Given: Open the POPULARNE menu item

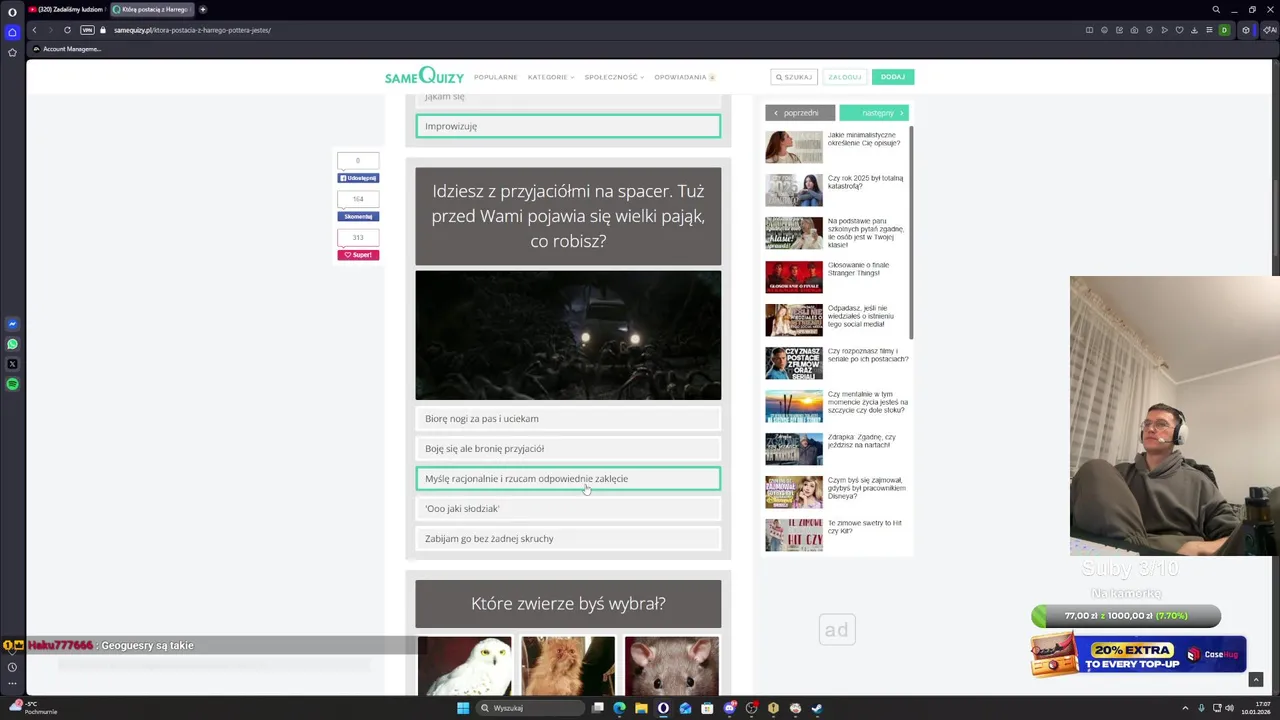Looking at the screenshot, I should 496,77.
